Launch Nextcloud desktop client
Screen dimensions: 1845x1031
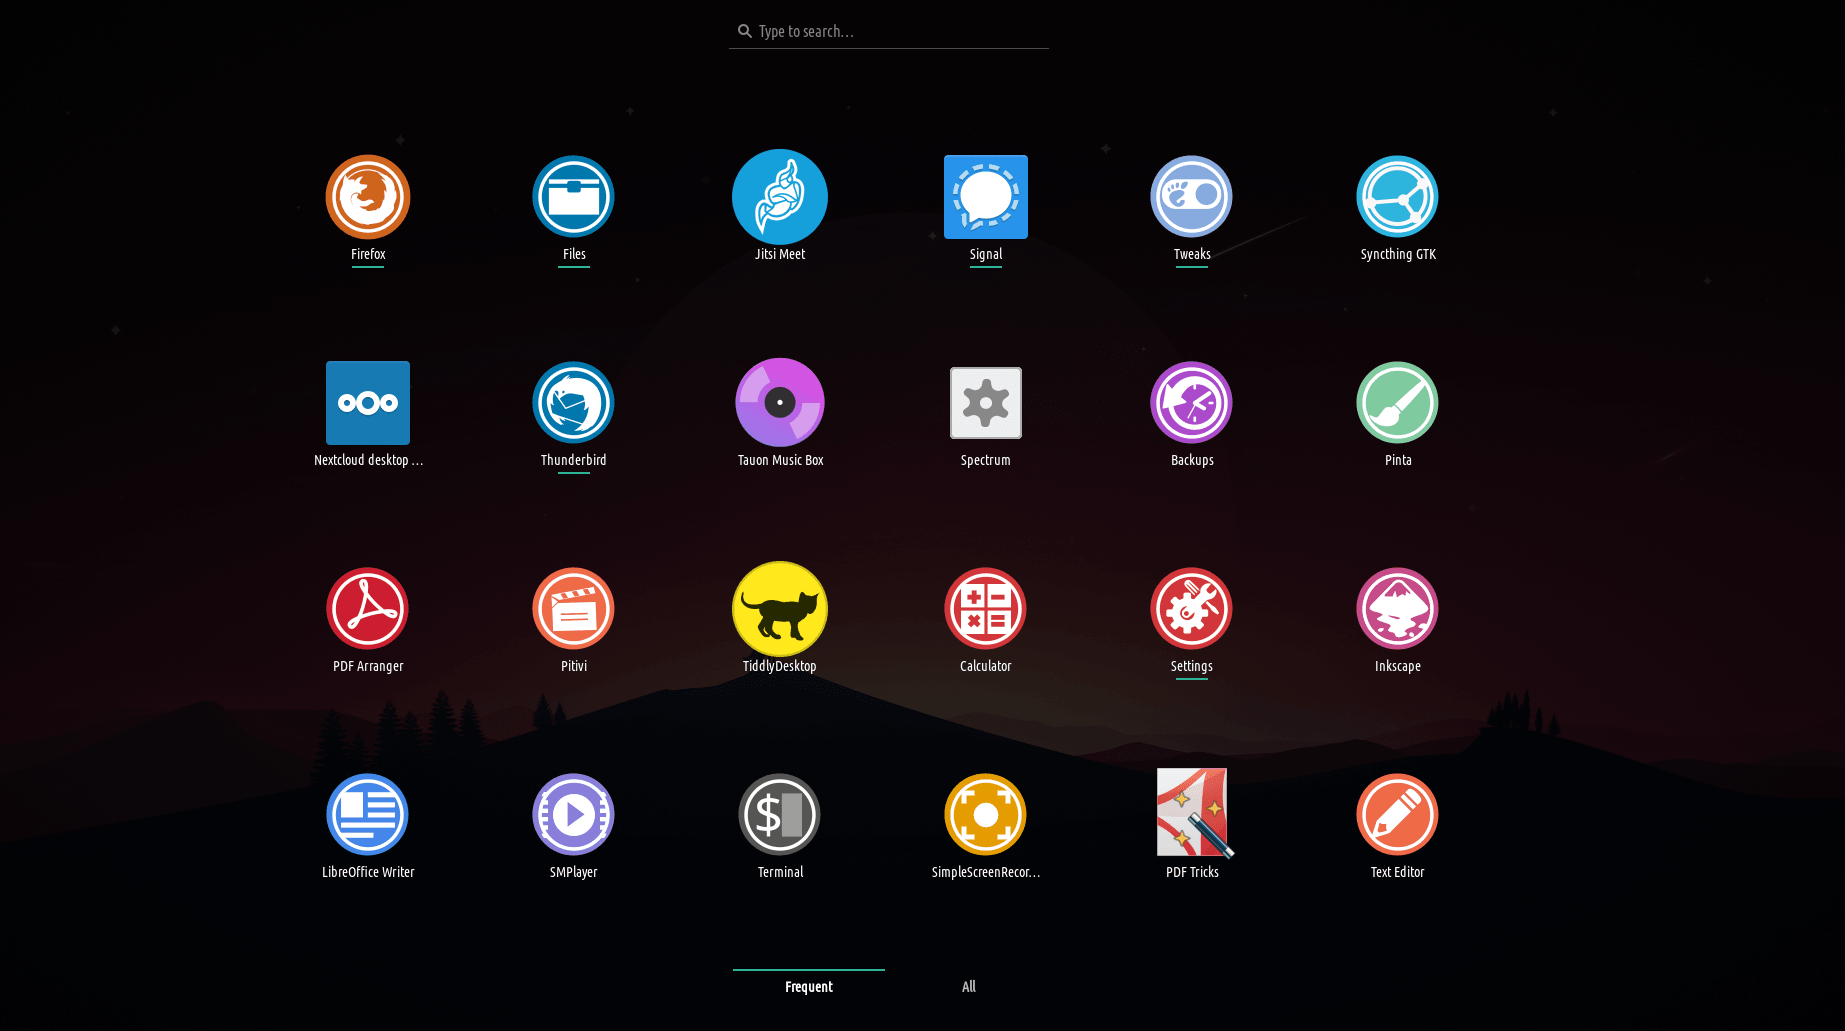tap(367, 403)
